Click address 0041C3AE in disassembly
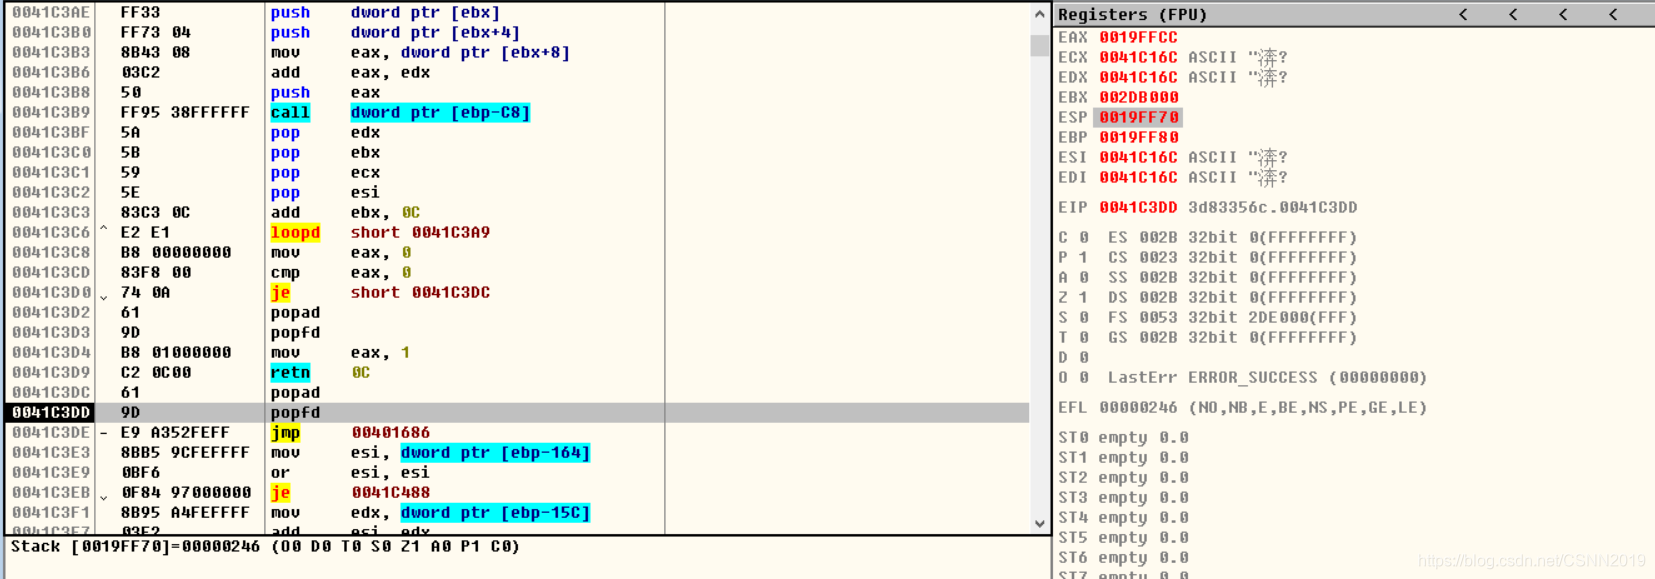 [x=51, y=12]
